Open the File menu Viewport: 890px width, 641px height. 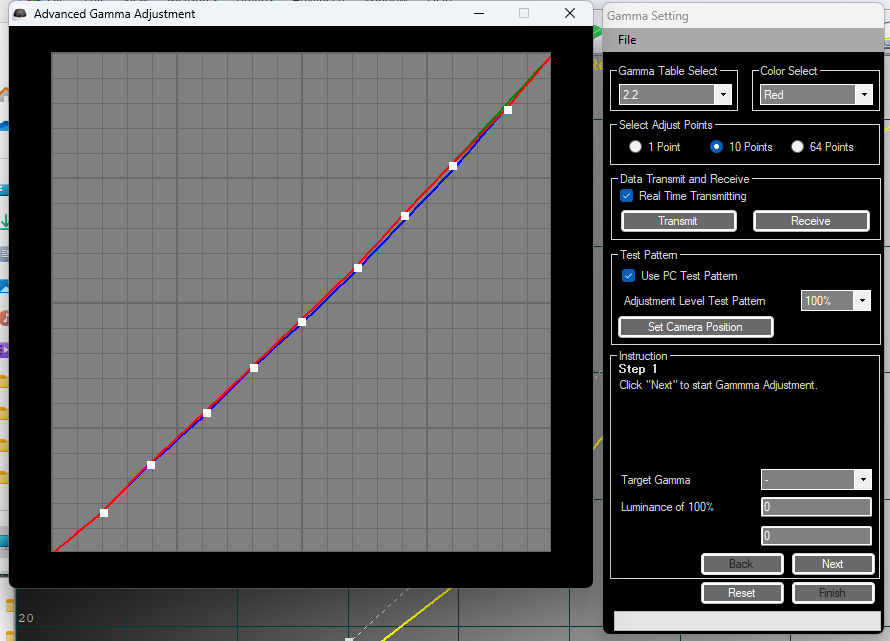[627, 40]
